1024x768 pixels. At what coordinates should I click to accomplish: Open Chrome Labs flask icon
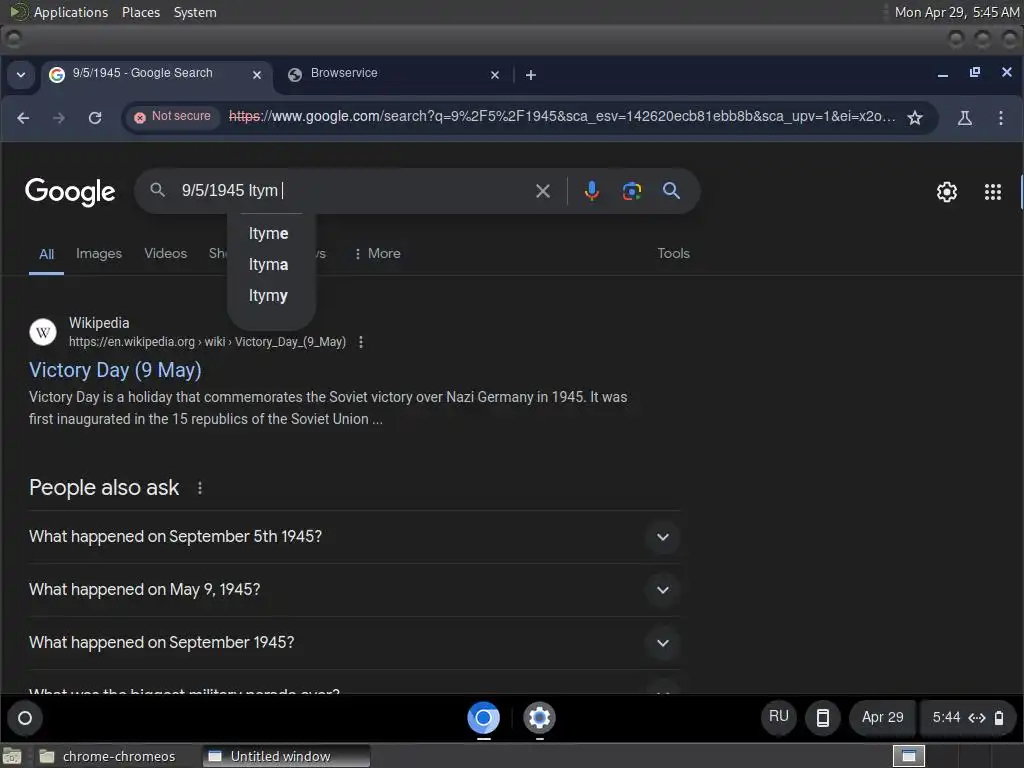pos(965,118)
